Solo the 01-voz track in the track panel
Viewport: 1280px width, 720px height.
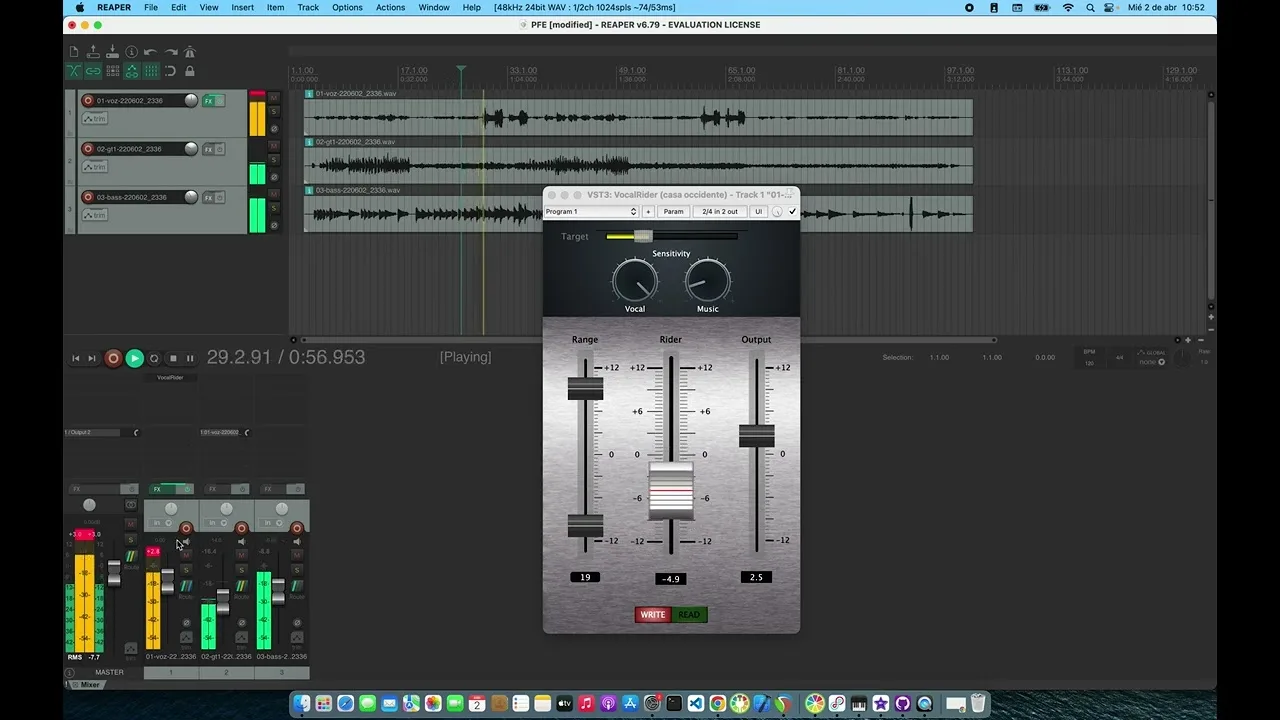point(274,111)
